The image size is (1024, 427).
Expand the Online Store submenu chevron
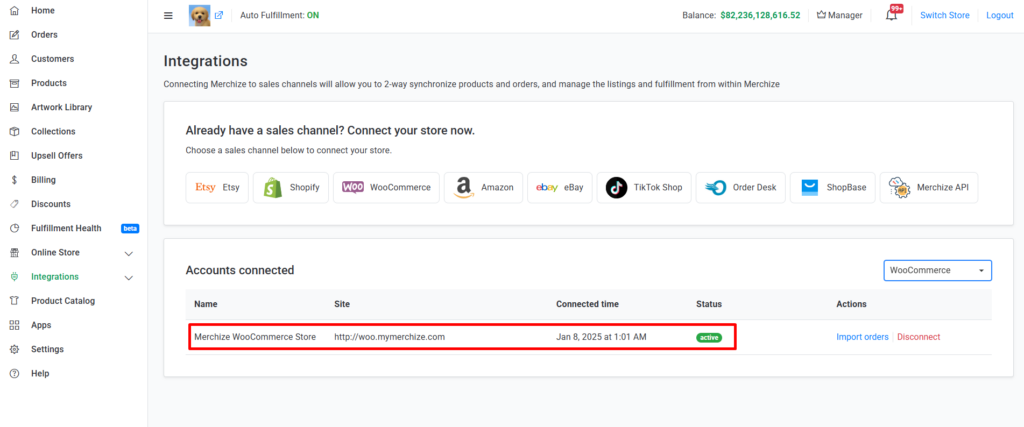point(129,253)
